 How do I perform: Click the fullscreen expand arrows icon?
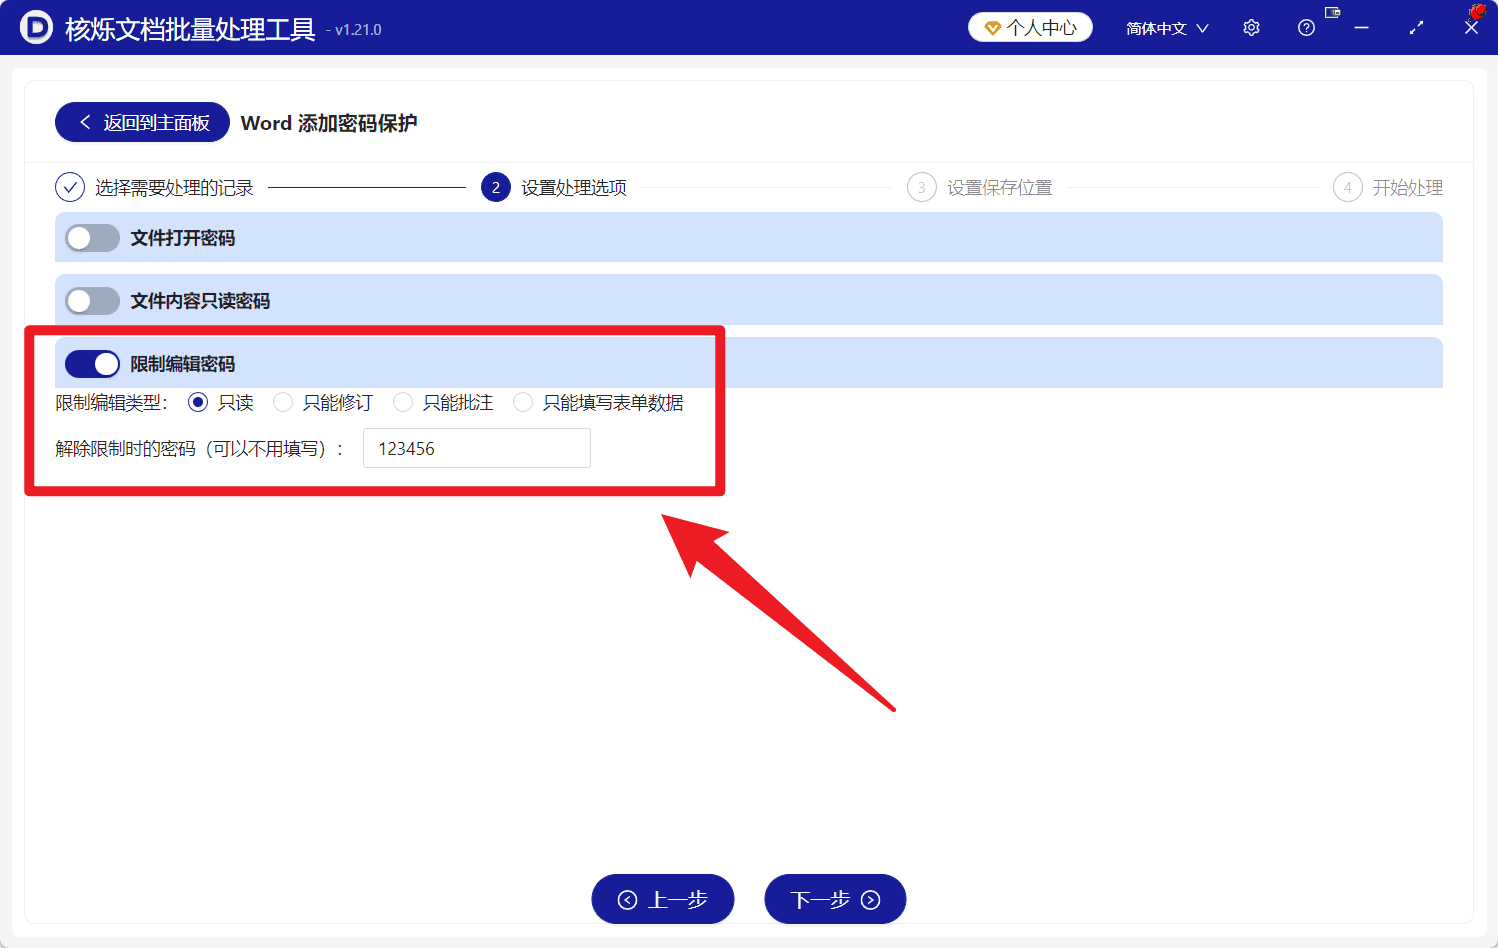tap(1416, 27)
